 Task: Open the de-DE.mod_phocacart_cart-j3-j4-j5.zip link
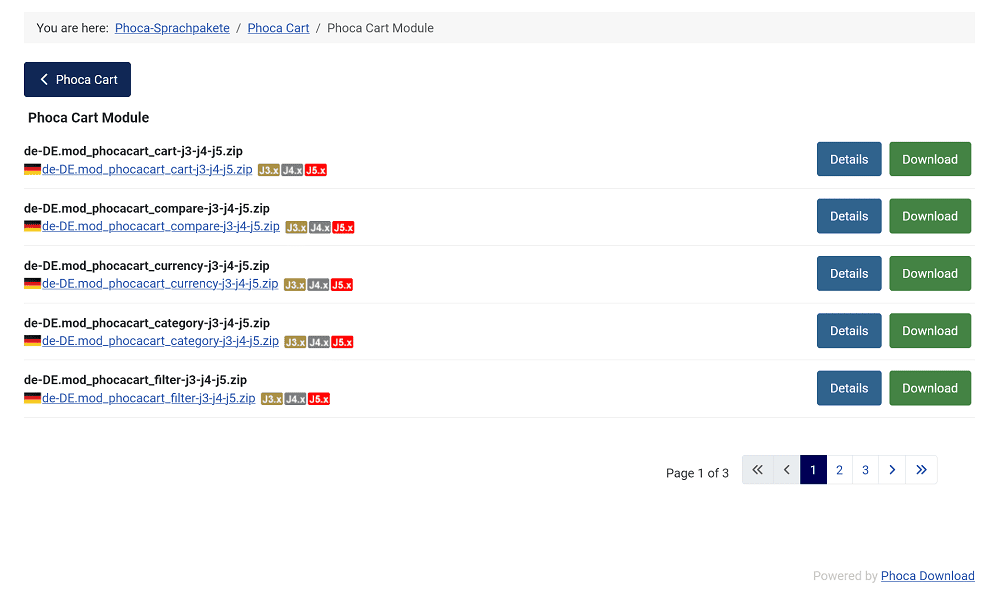147,170
